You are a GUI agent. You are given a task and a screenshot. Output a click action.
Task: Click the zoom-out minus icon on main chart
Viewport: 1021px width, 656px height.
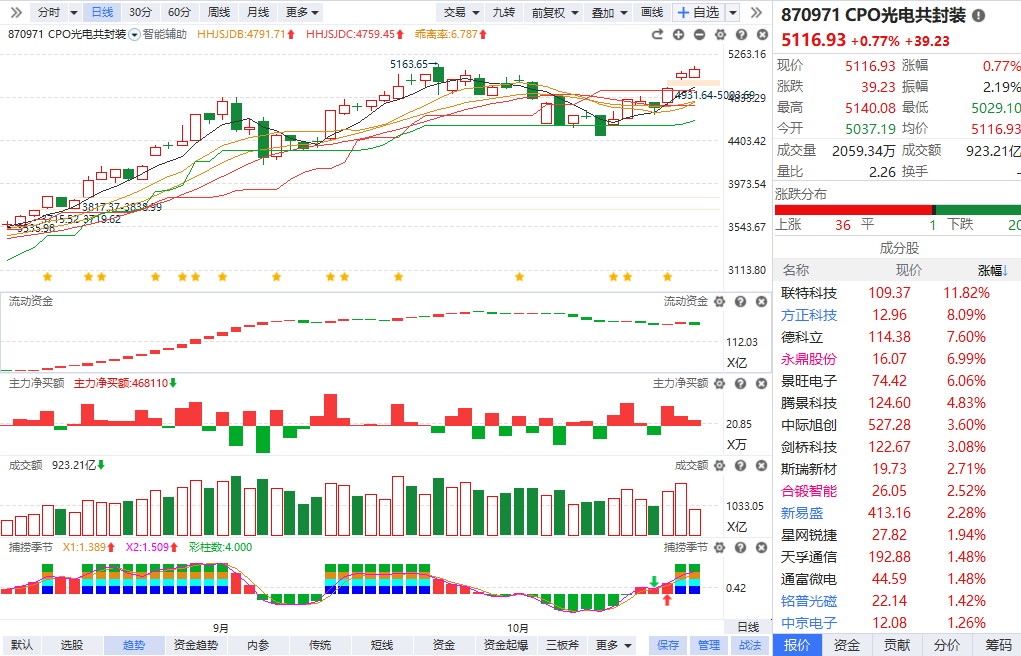click(x=699, y=34)
